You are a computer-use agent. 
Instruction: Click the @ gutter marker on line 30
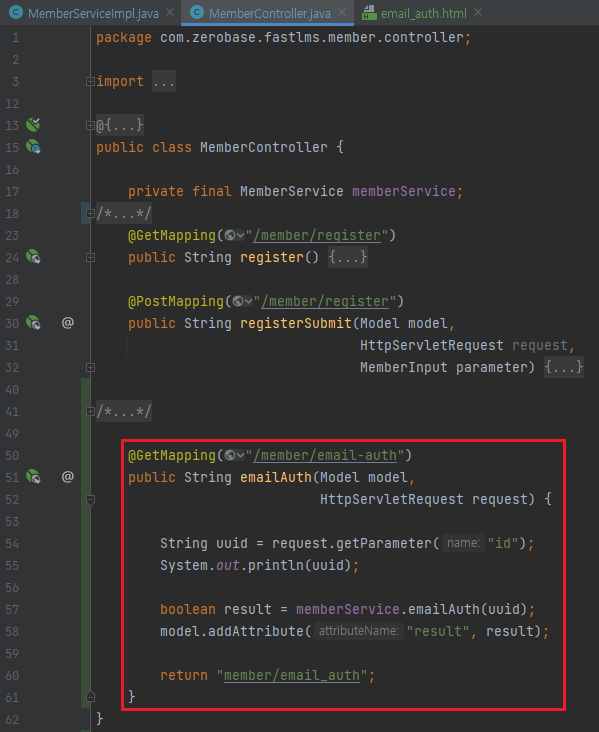click(68, 323)
